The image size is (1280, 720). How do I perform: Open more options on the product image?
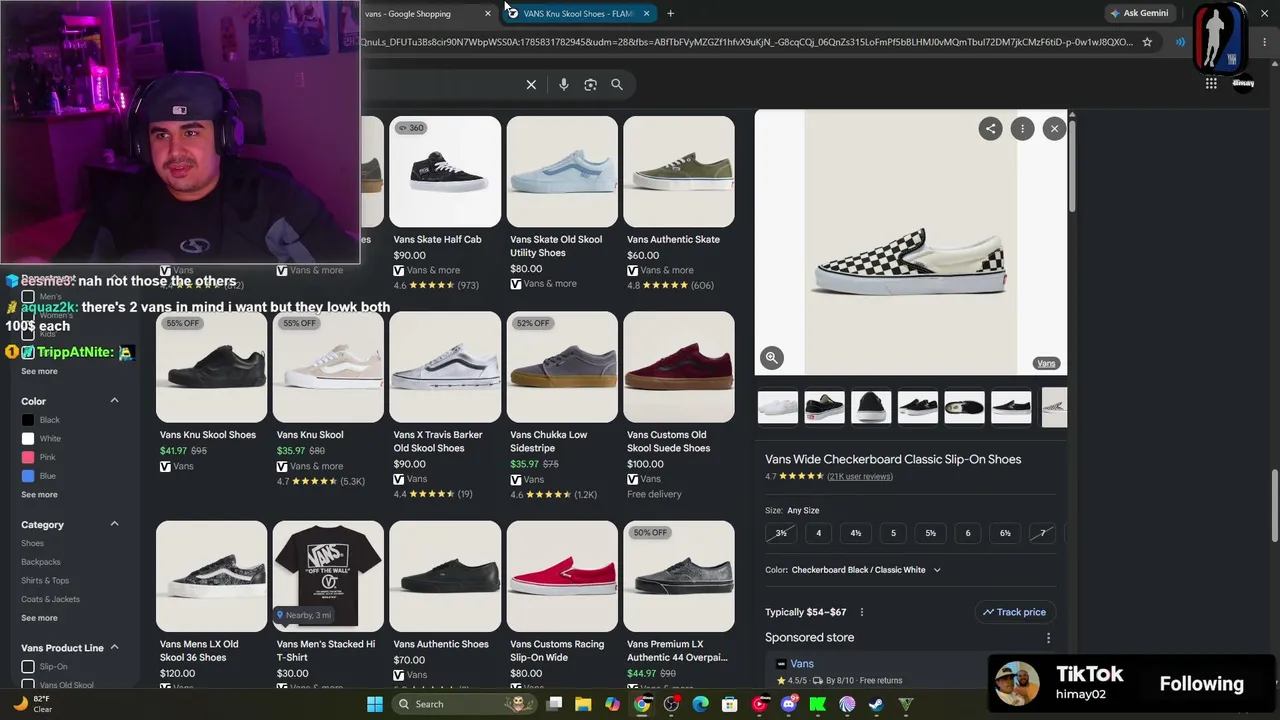[1022, 128]
